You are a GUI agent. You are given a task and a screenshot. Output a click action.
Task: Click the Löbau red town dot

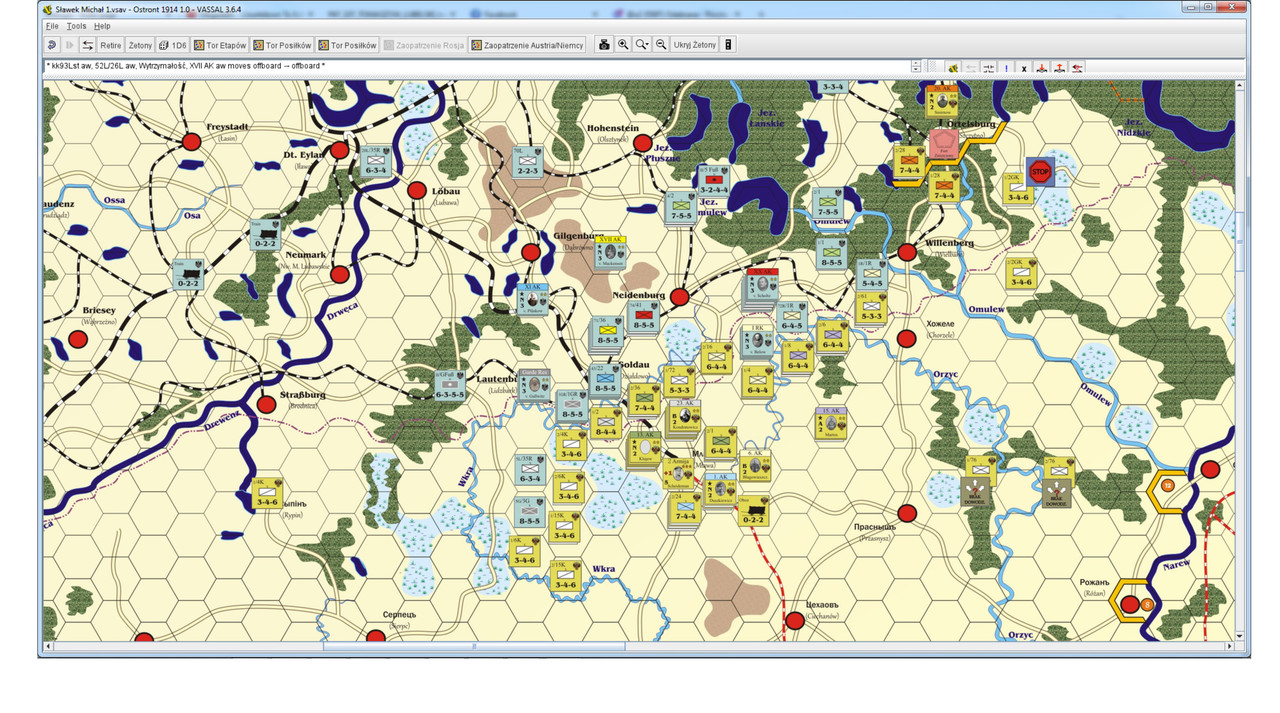(x=417, y=190)
